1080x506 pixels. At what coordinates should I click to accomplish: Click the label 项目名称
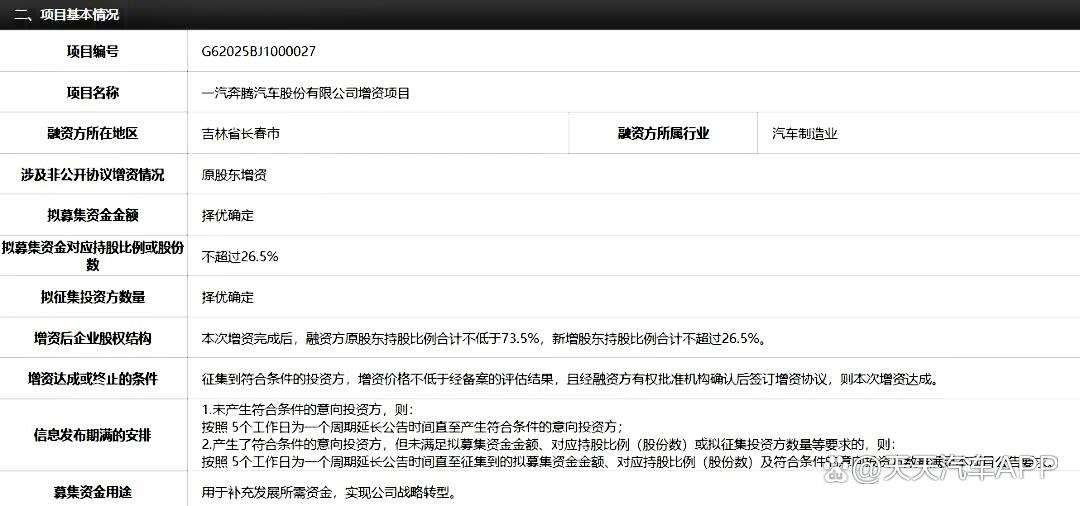(x=93, y=92)
